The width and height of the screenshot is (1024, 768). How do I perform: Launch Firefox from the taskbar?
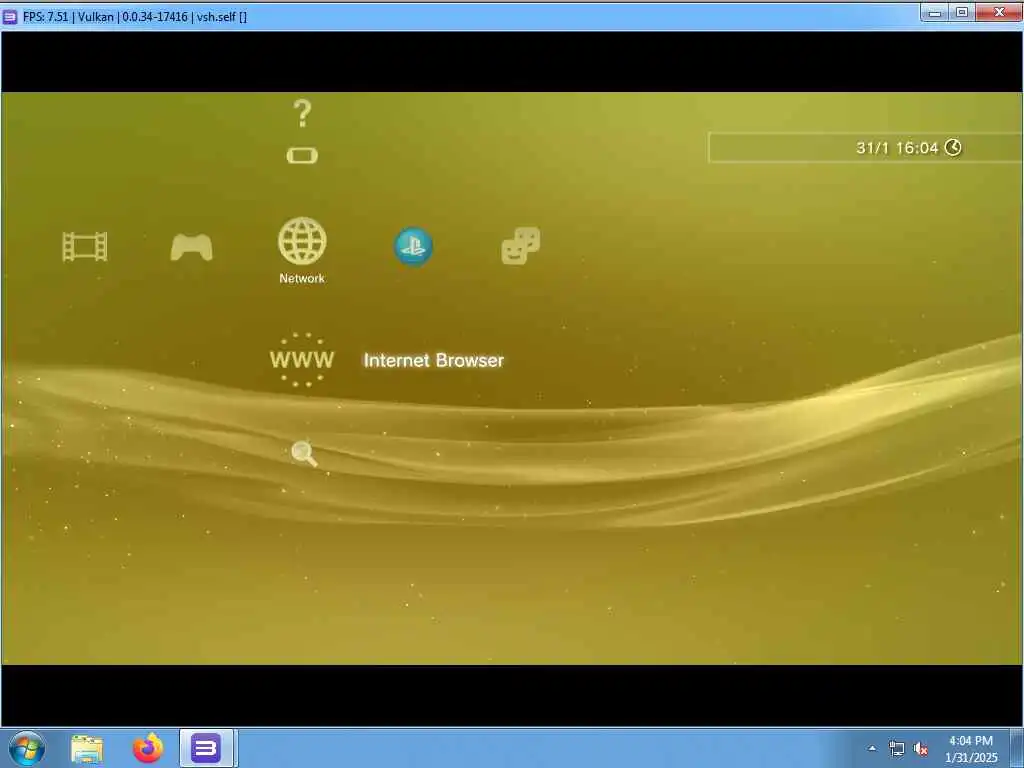[148, 748]
